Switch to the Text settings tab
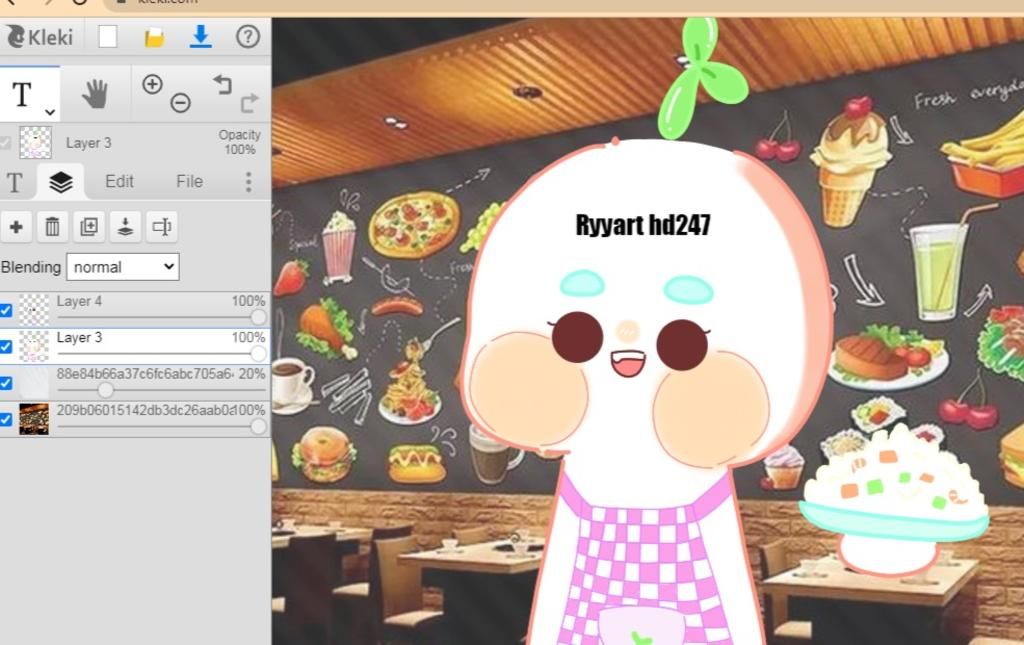1024x645 pixels. tap(14, 182)
